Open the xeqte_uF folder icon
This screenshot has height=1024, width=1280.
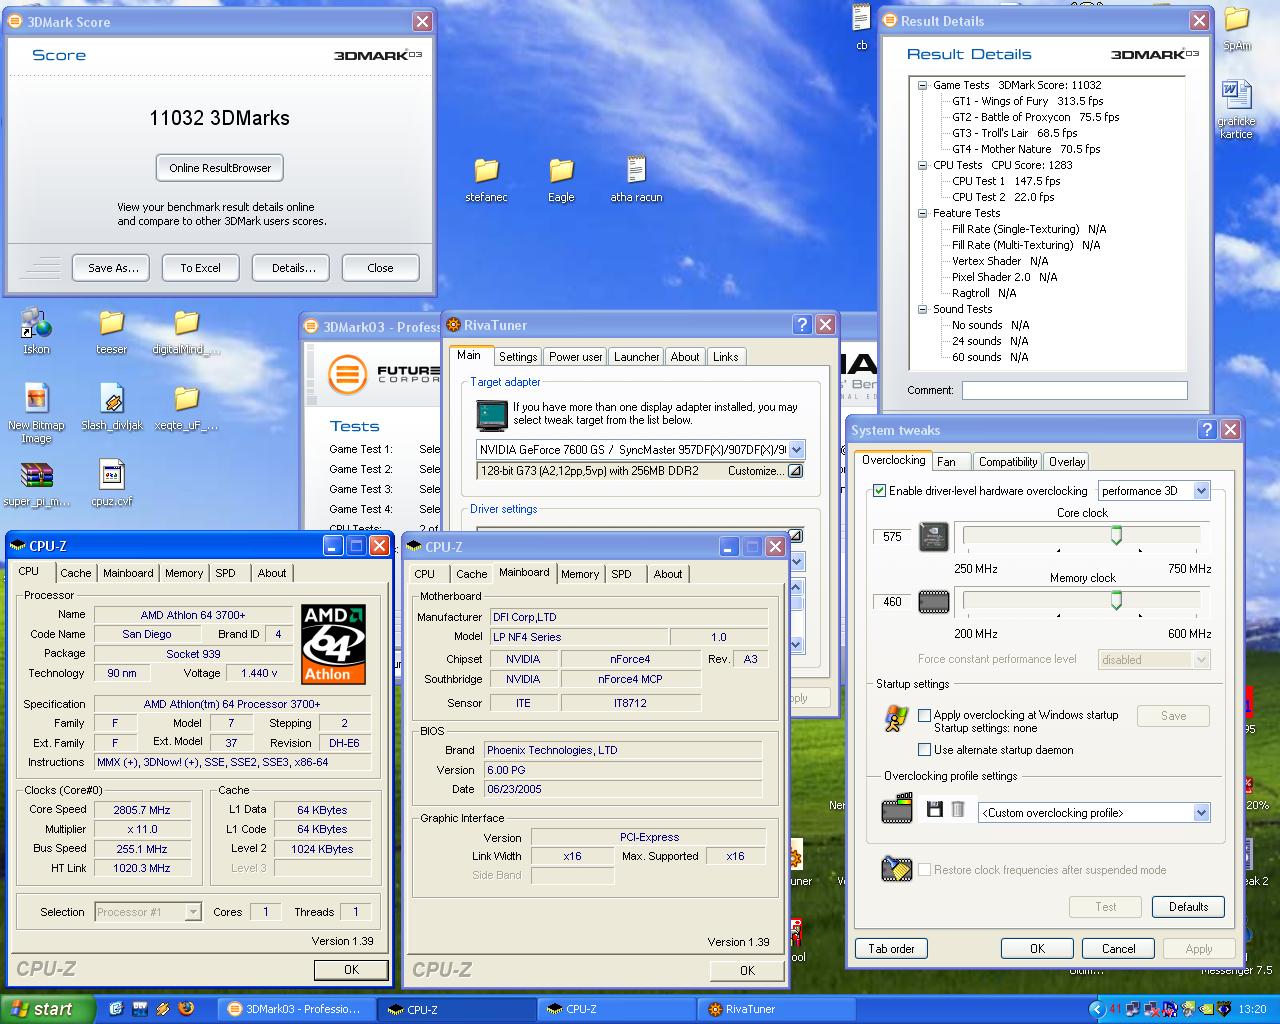click(x=186, y=399)
